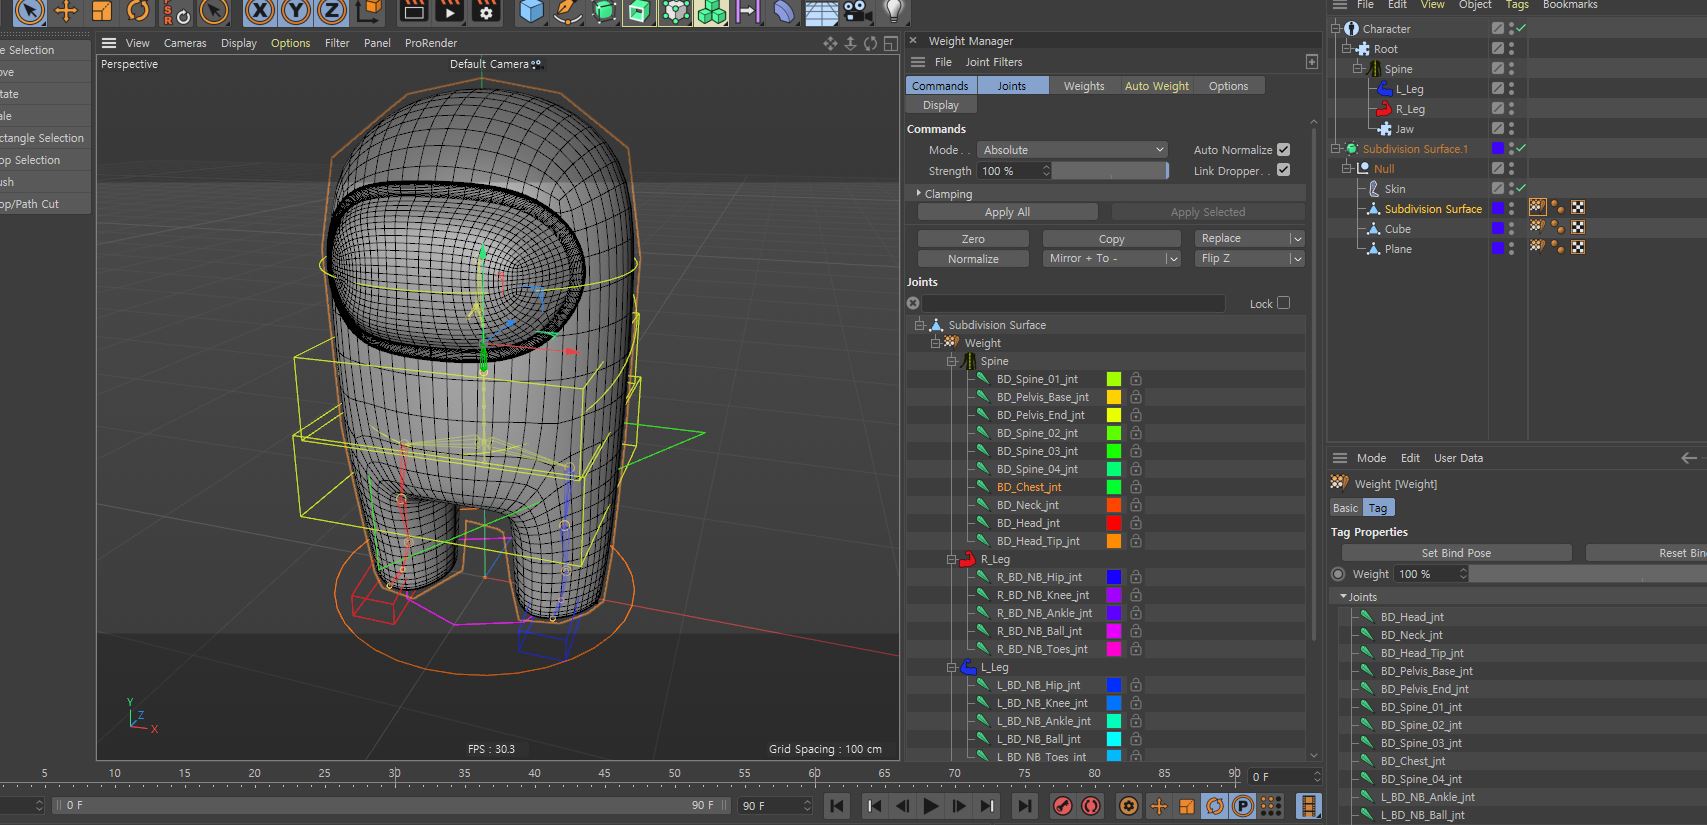
Task: Open the Weights tab in Weight Manager
Action: click(1084, 86)
